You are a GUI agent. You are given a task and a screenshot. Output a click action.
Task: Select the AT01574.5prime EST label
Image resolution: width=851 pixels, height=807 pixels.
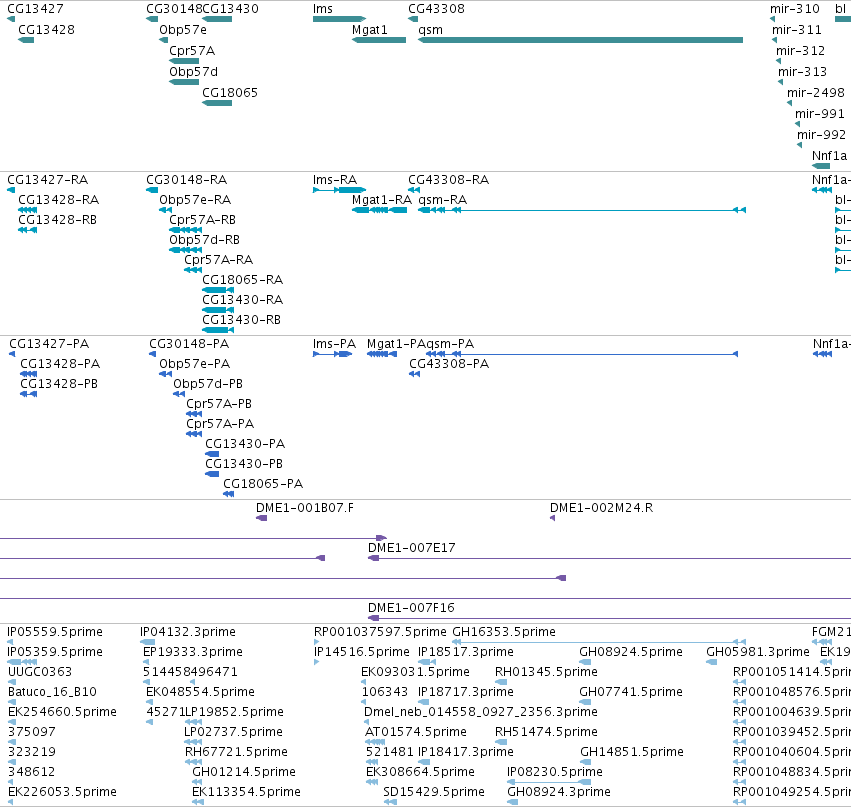tap(416, 732)
